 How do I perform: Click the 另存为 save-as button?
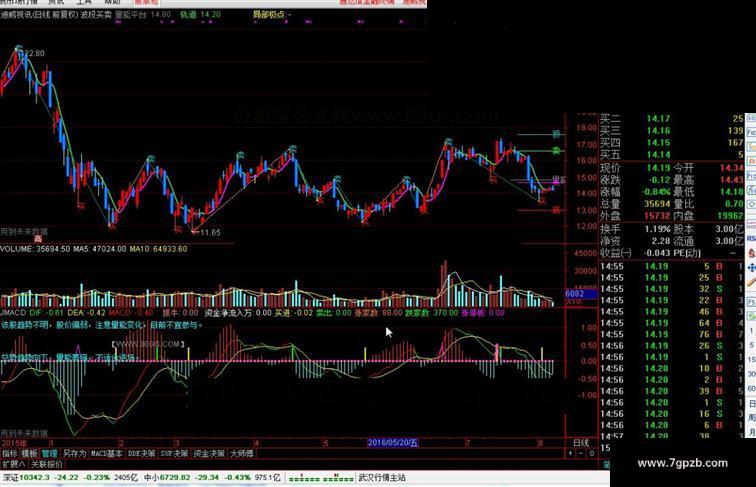[x=74, y=454]
